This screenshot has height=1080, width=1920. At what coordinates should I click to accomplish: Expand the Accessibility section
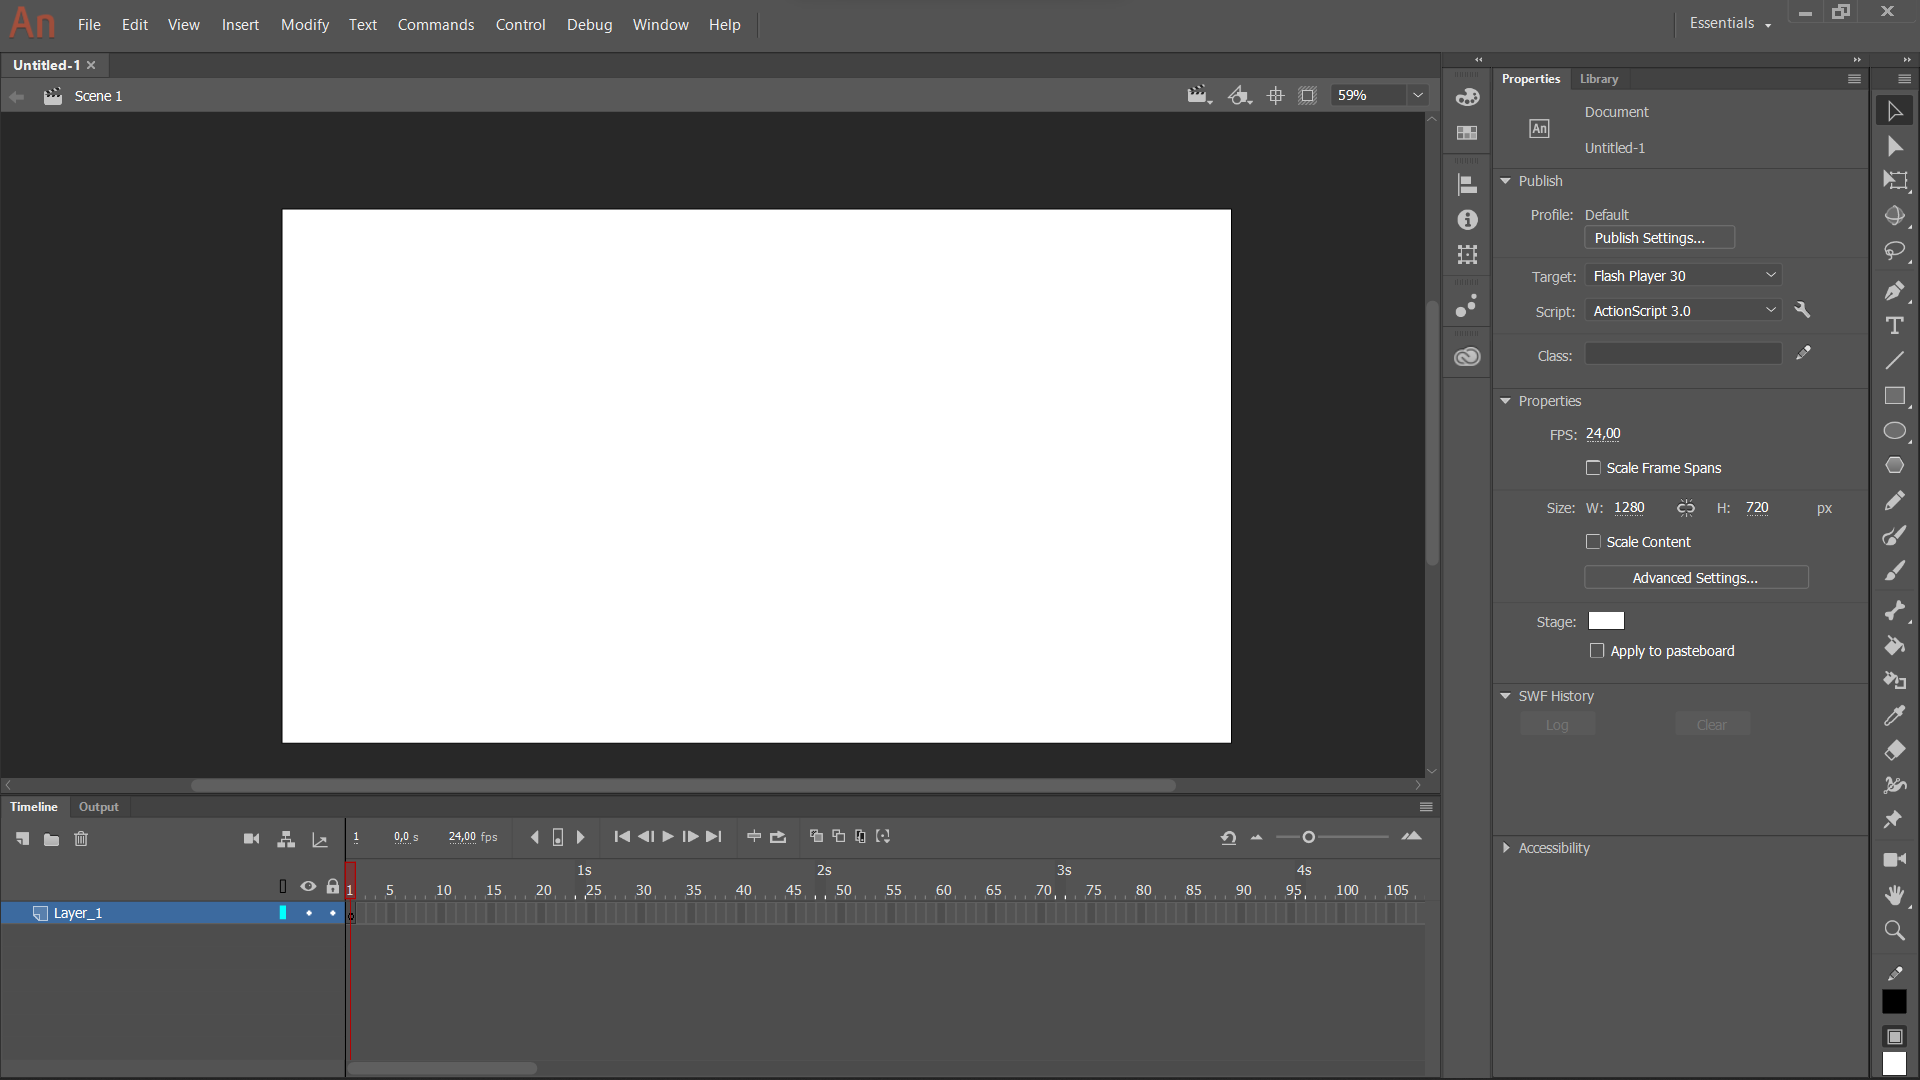pyautogui.click(x=1505, y=848)
